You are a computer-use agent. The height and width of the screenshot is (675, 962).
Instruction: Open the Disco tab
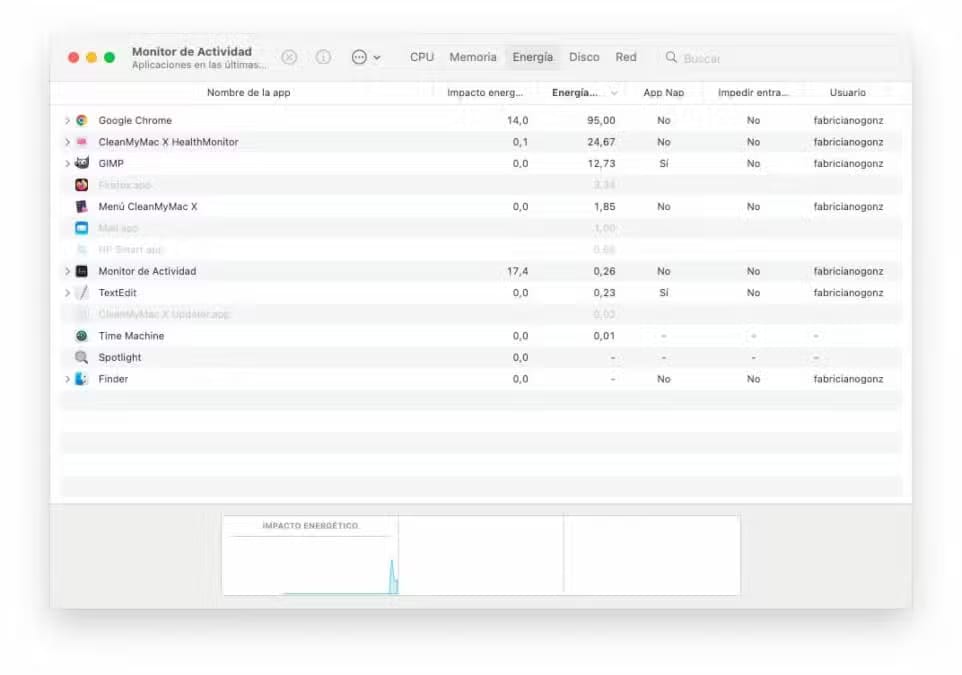click(x=584, y=57)
